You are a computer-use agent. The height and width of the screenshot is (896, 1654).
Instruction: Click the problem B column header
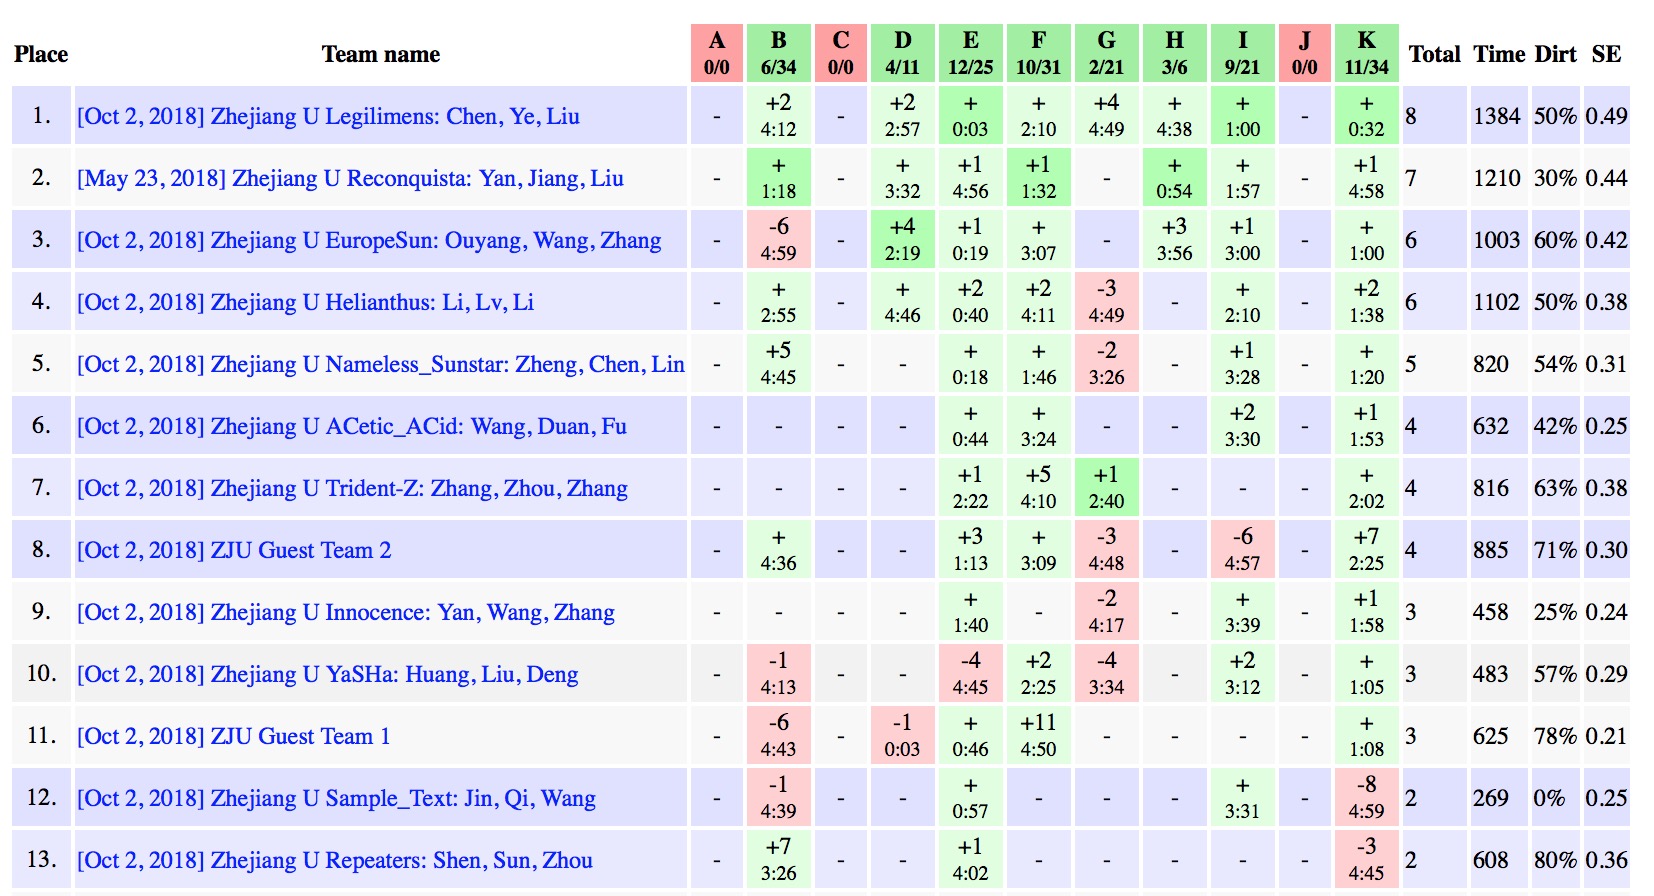click(778, 53)
